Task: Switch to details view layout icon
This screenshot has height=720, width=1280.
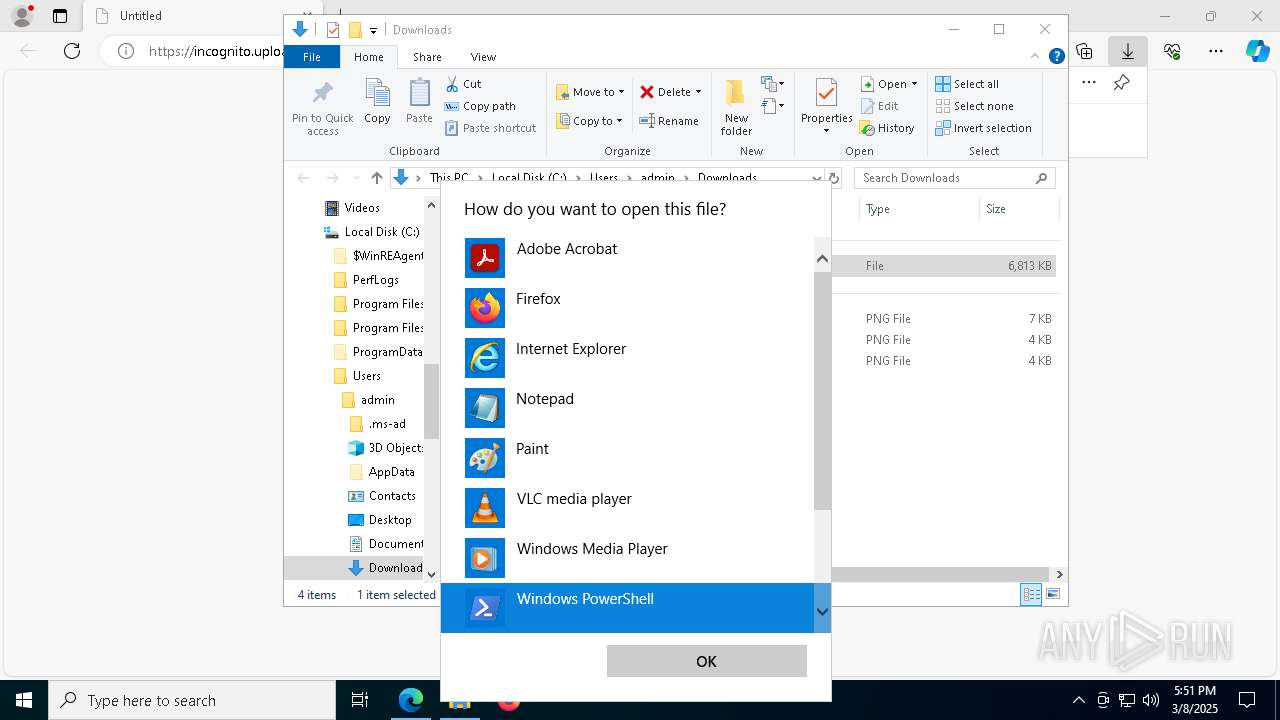Action: [1031, 595]
